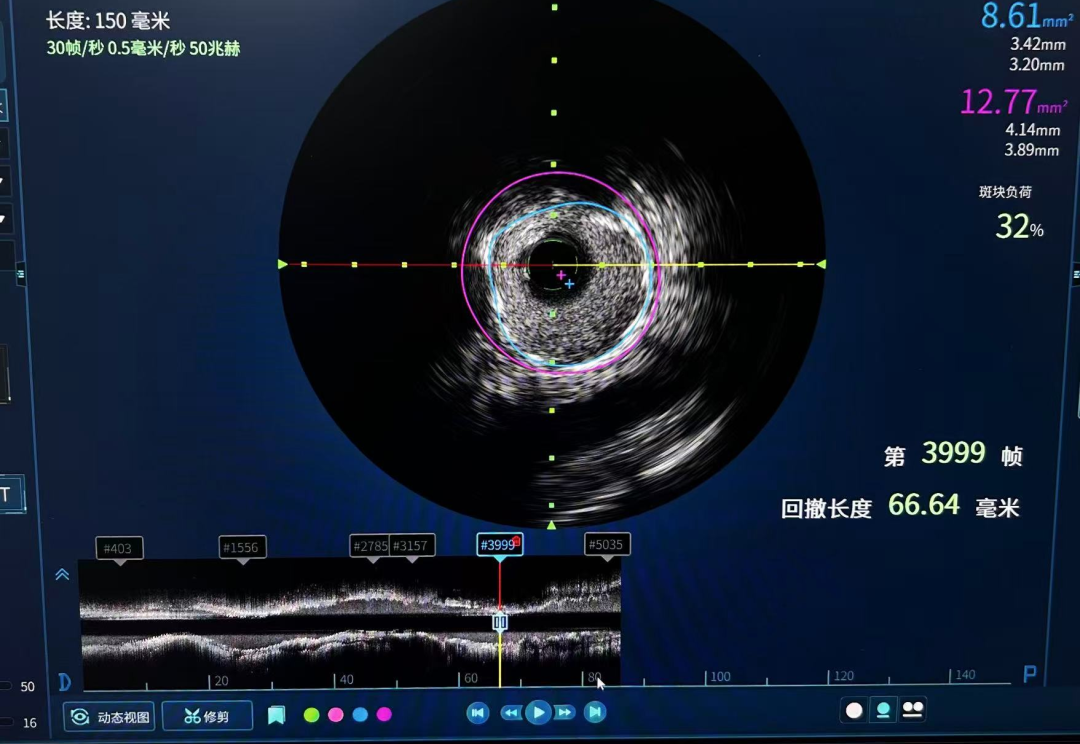
Task: Skip to the last frame
Action: point(595,713)
